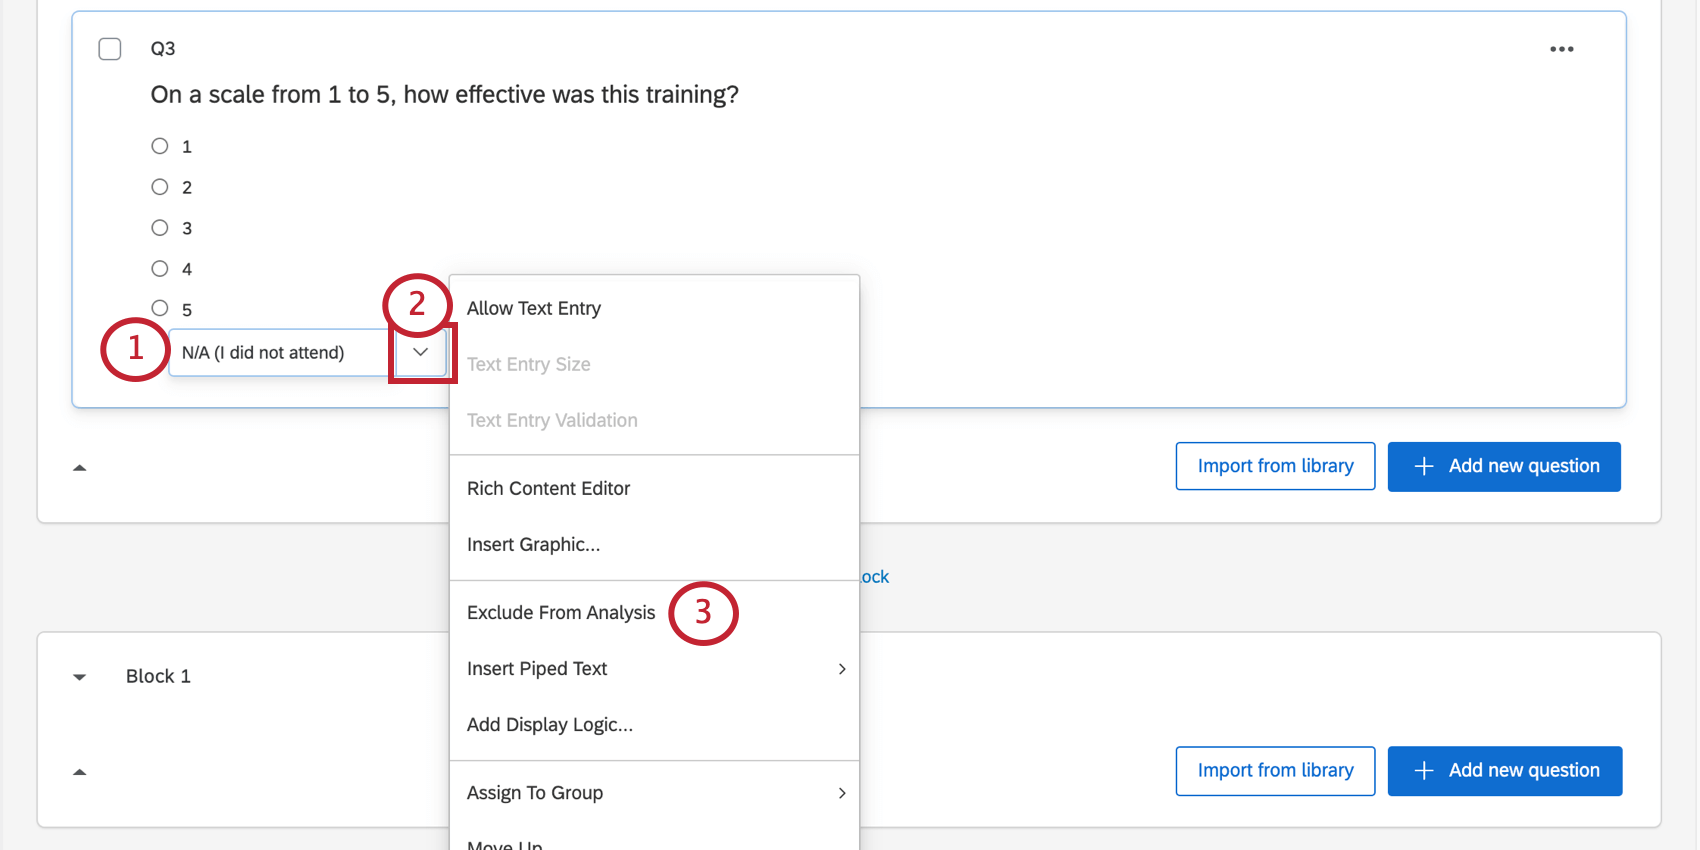Image resolution: width=1700 pixels, height=850 pixels.
Task: Open Rich Content Editor
Action: tap(548, 488)
